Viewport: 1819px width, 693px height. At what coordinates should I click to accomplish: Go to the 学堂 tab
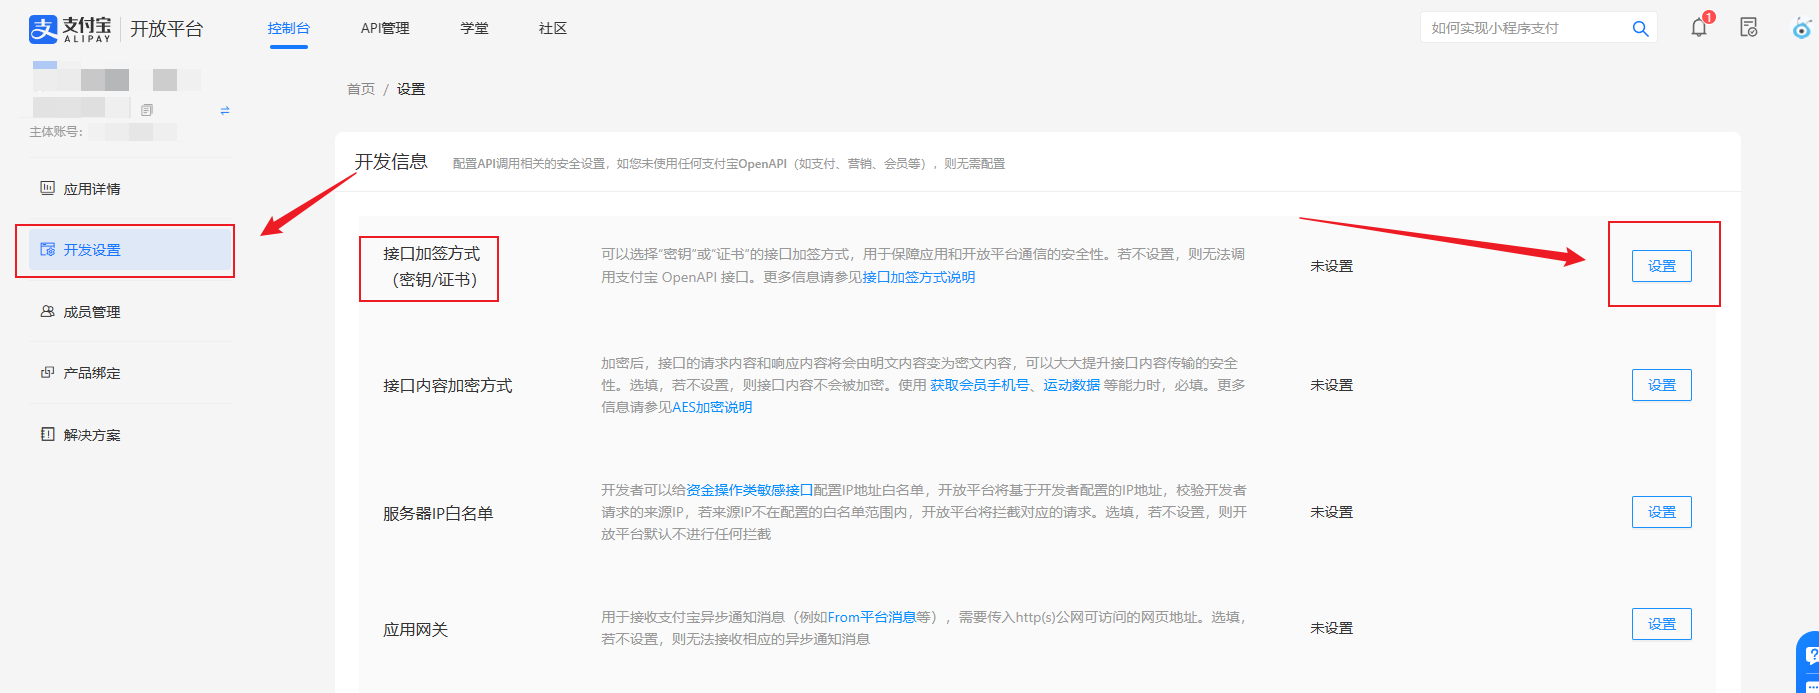474,28
